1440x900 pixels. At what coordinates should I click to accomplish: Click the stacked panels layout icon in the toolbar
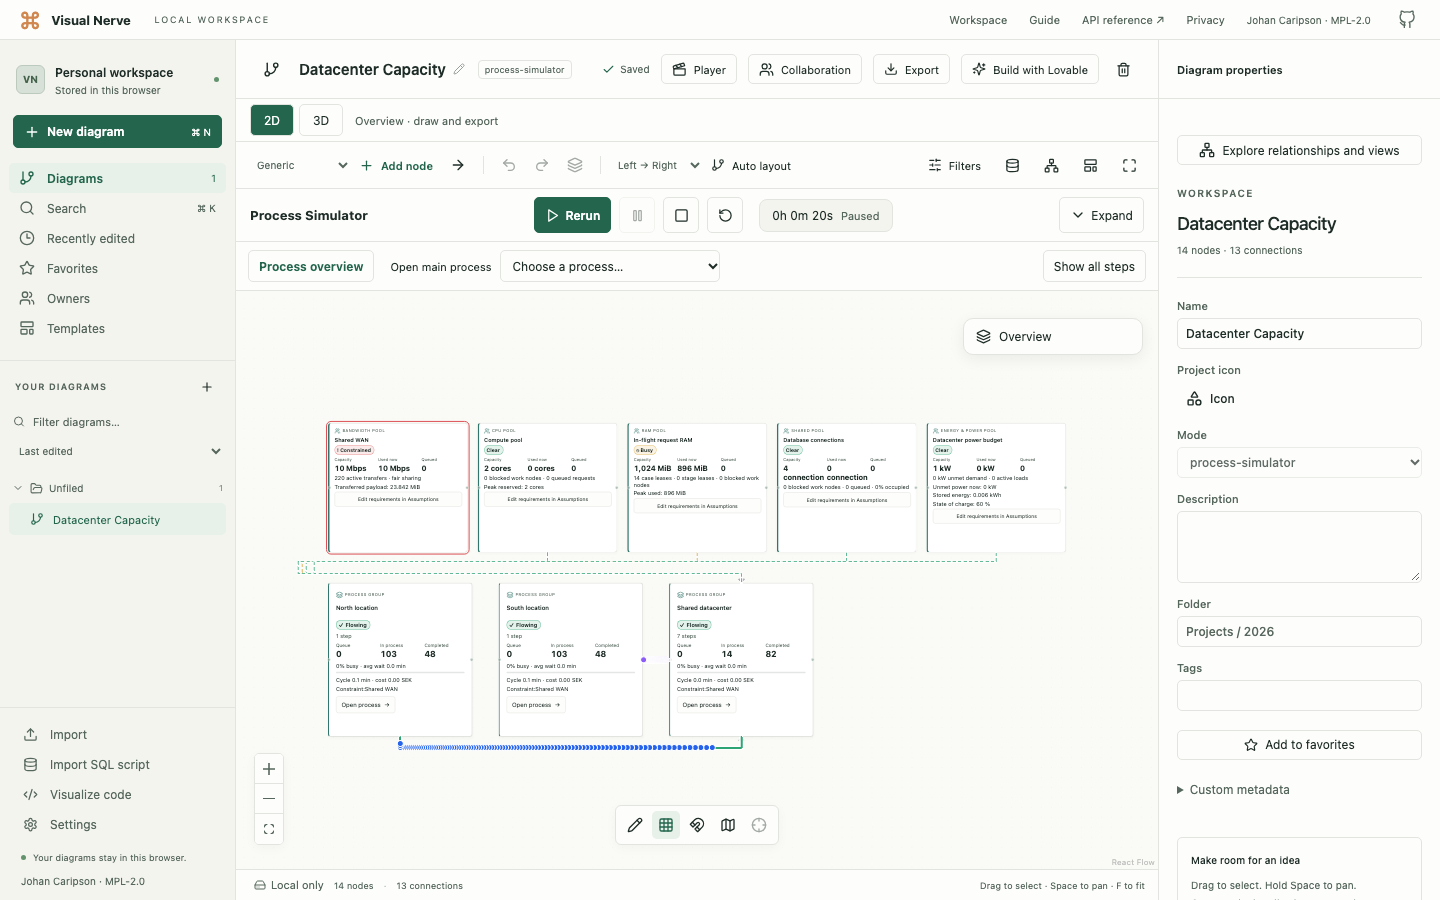pos(1090,166)
